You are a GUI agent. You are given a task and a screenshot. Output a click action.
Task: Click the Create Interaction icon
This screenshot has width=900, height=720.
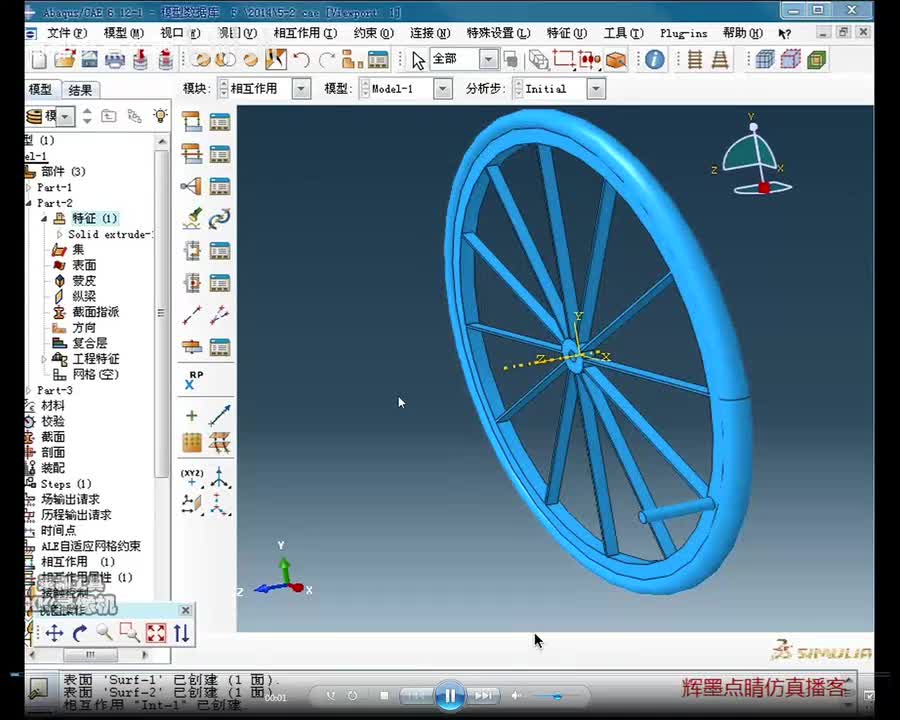(x=192, y=122)
